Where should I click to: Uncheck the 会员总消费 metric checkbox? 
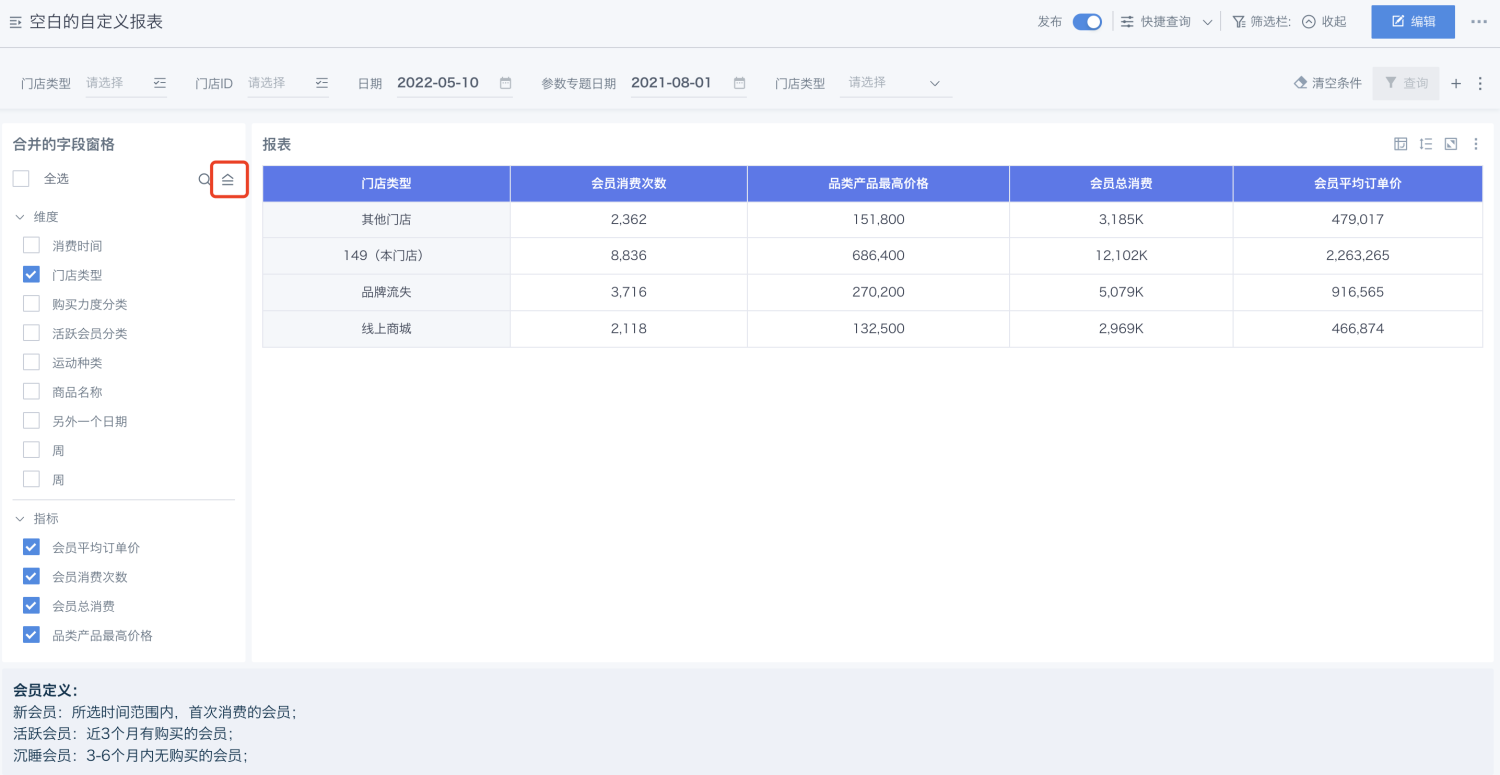pyautogui.click(x=31, y=606)
